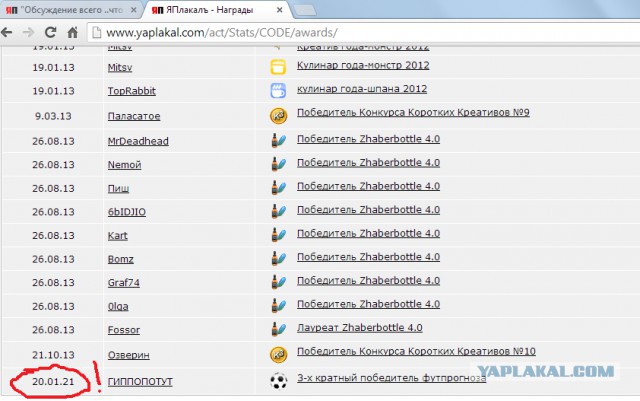Open user TopRabbit's profile link
640x401 pixels.
coord(131,91)
